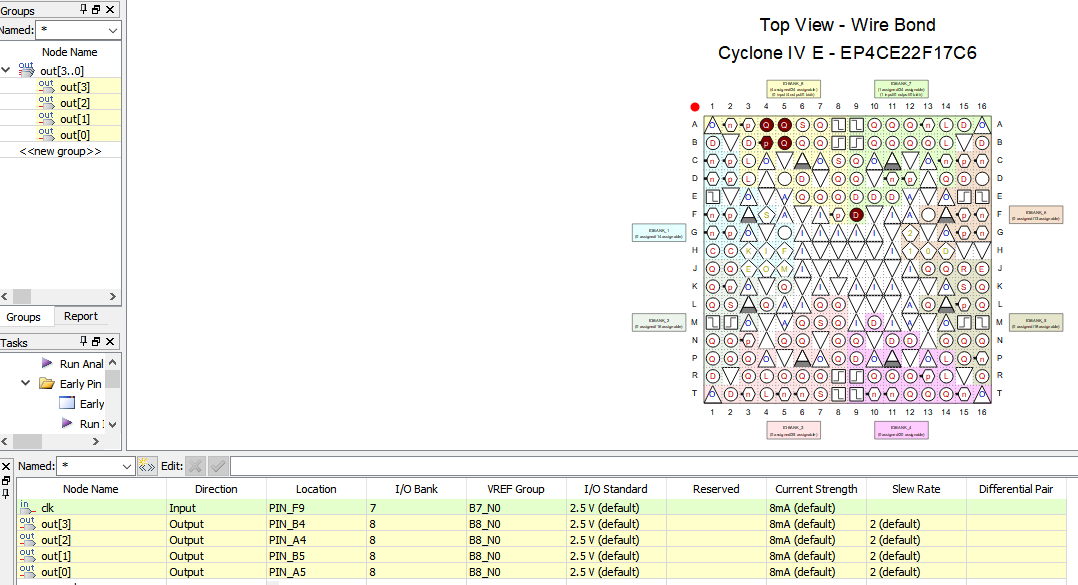Click the PIN_A5 location cell

tap(316, 571)
